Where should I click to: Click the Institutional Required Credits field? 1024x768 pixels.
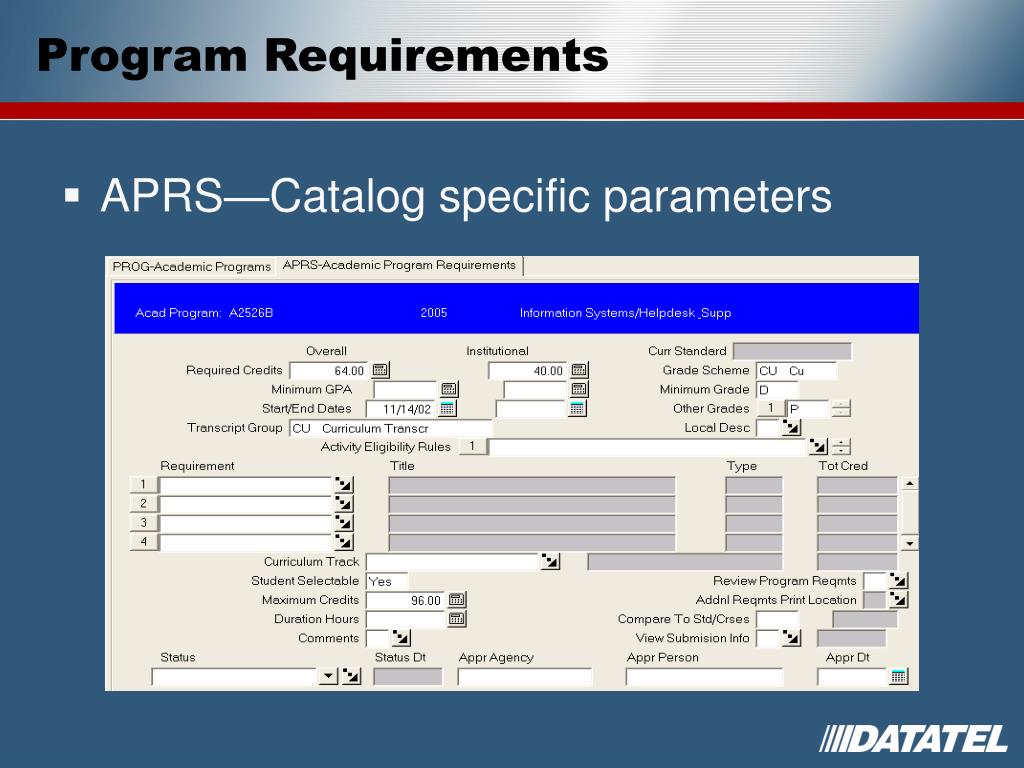click(x=528, y=371)
